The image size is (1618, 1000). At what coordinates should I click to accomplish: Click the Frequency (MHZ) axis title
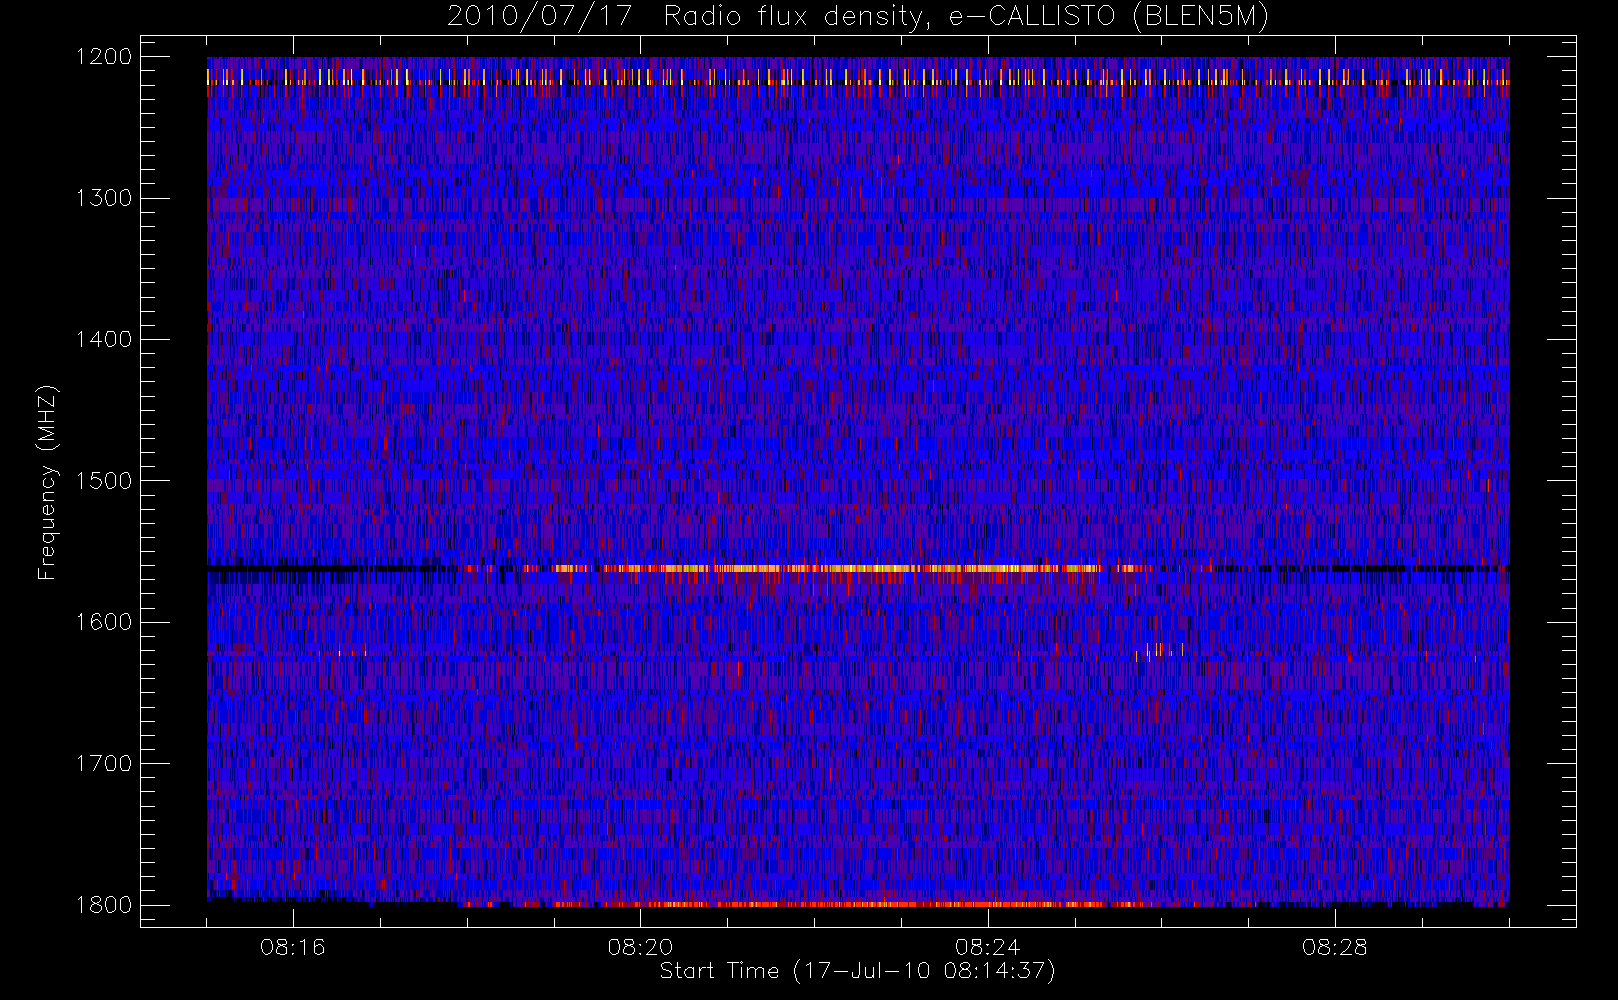pos(47,483)
